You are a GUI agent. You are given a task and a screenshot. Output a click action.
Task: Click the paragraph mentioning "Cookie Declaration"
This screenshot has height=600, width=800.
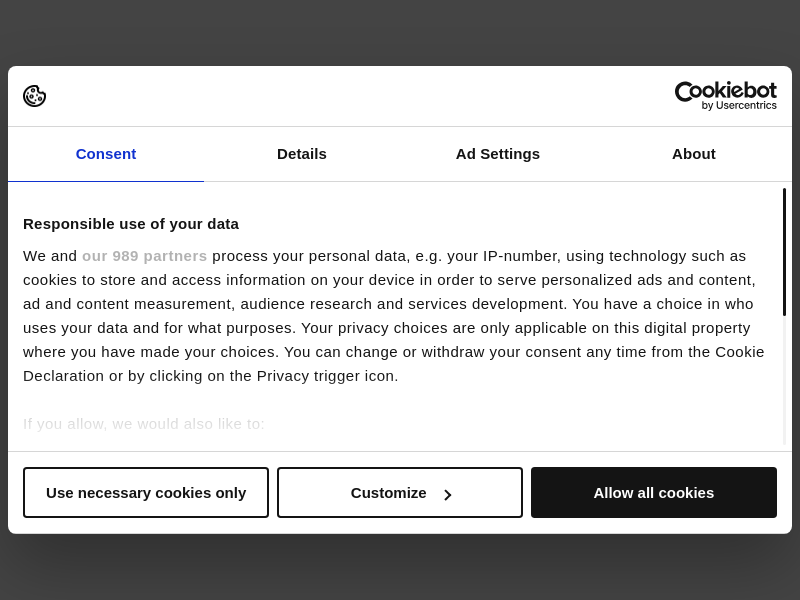[x=395, y=316]
